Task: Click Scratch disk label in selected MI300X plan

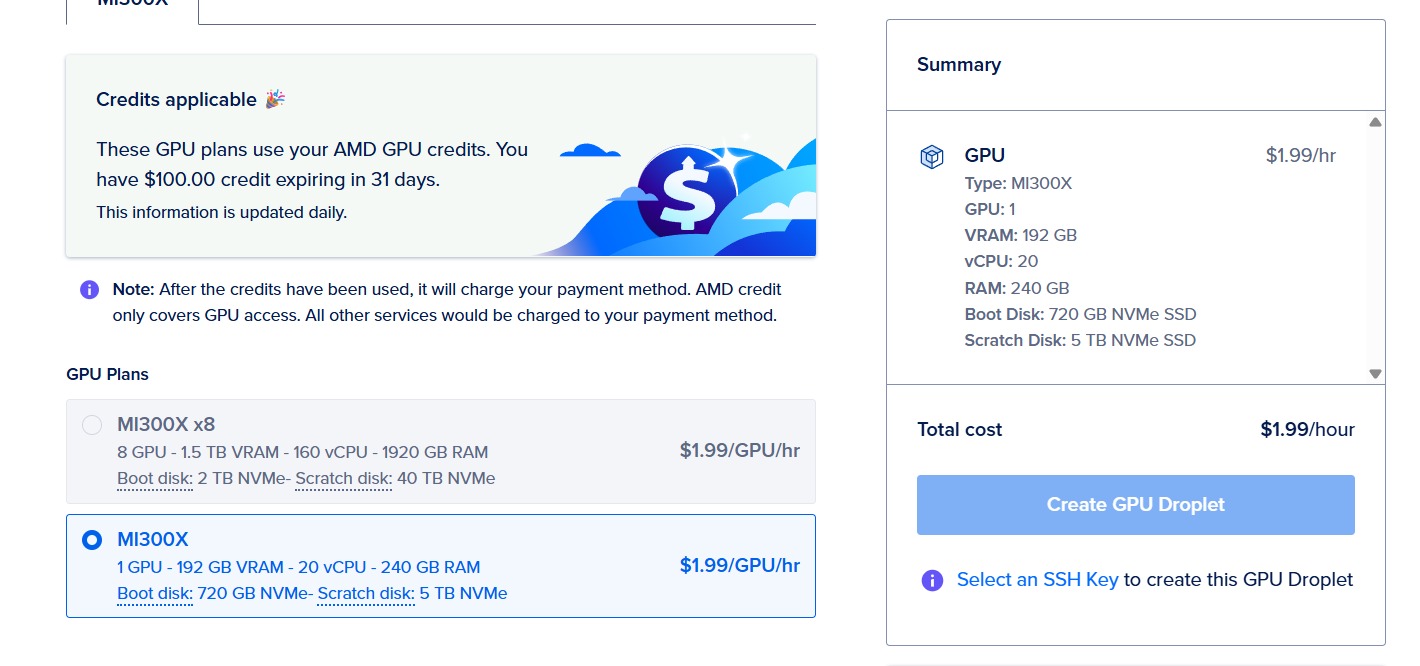Action: point(366,594)
